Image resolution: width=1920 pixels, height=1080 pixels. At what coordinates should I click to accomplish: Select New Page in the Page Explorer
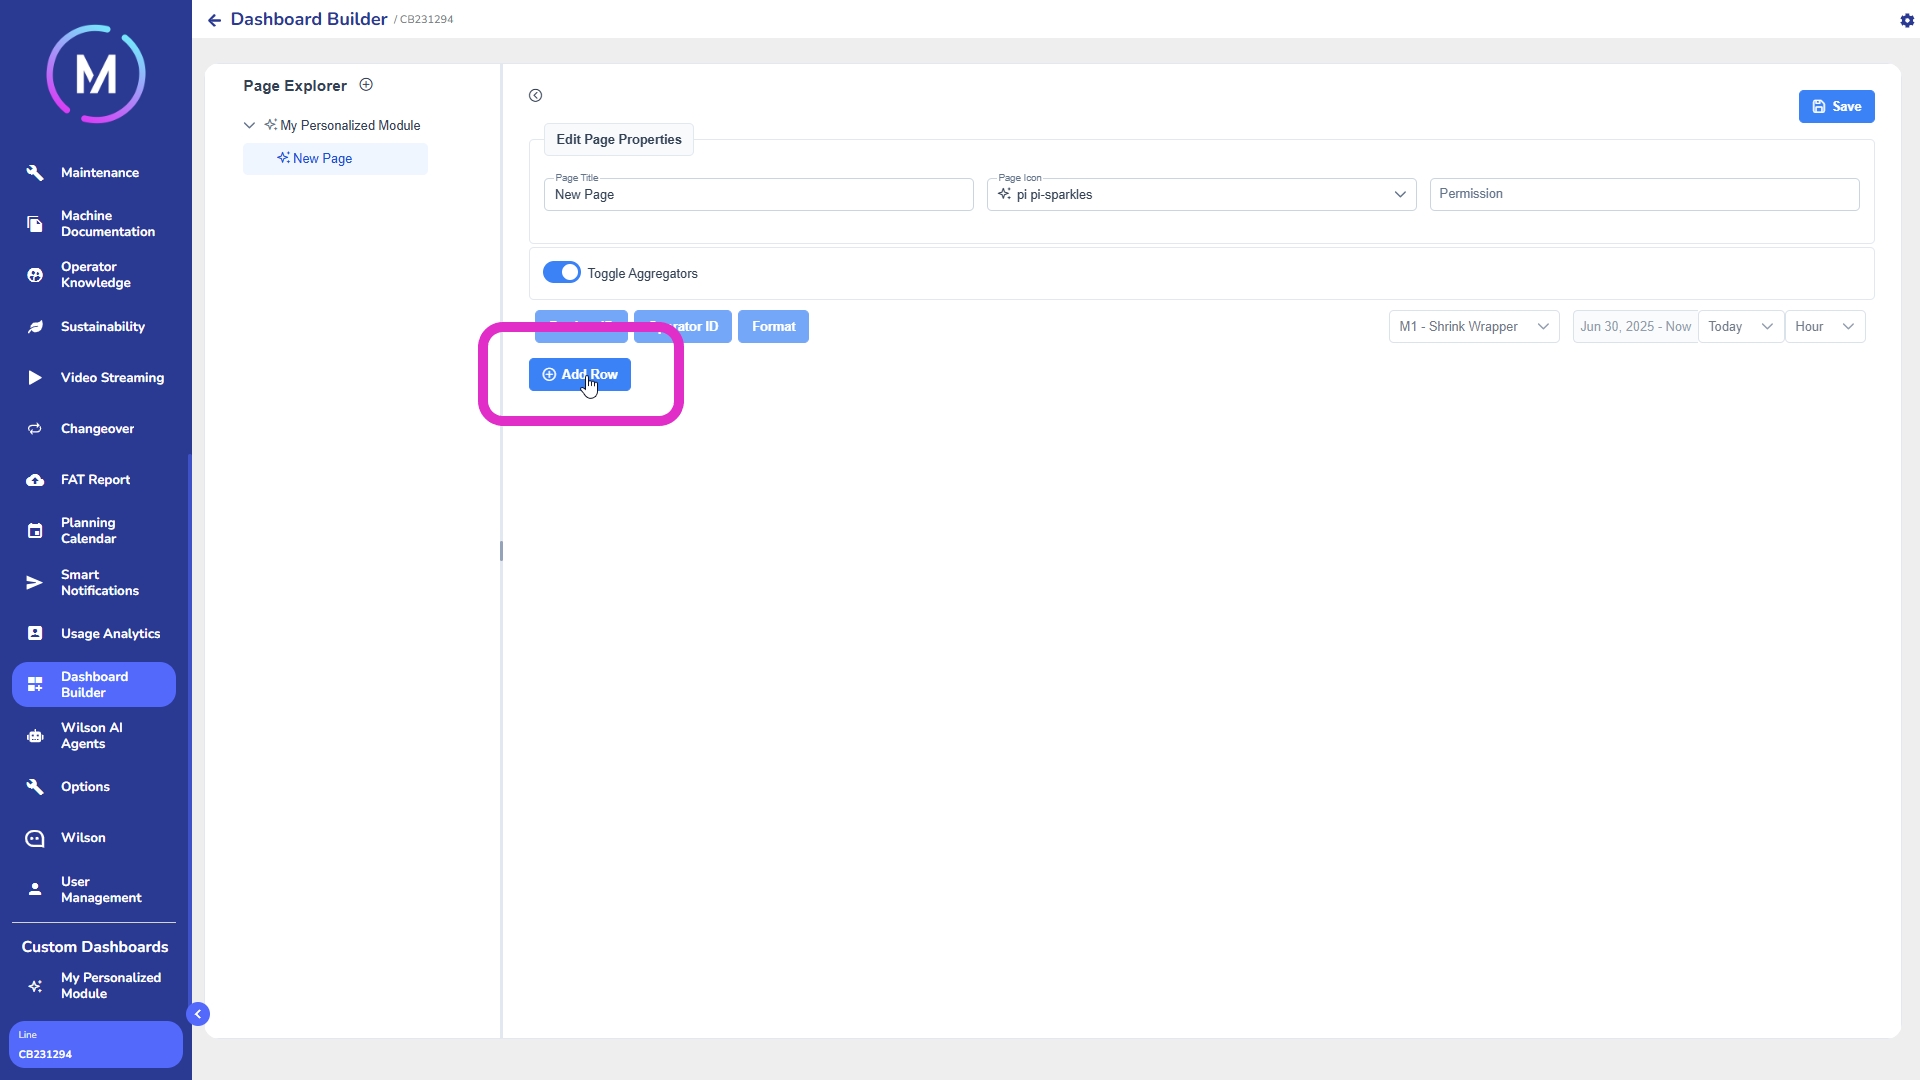[322, 159]
